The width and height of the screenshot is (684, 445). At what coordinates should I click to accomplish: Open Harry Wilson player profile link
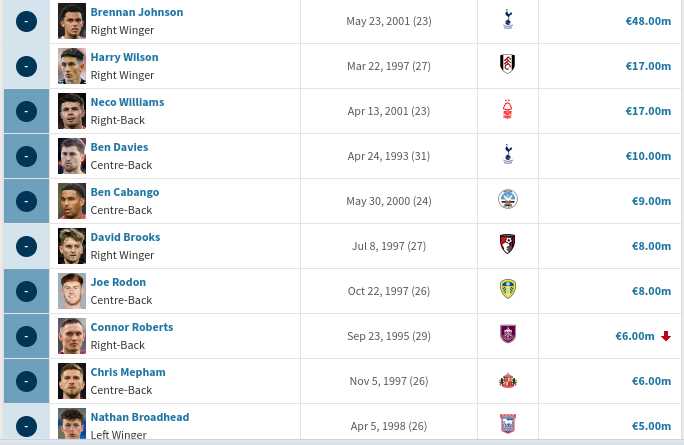click(x=124, y=57)
